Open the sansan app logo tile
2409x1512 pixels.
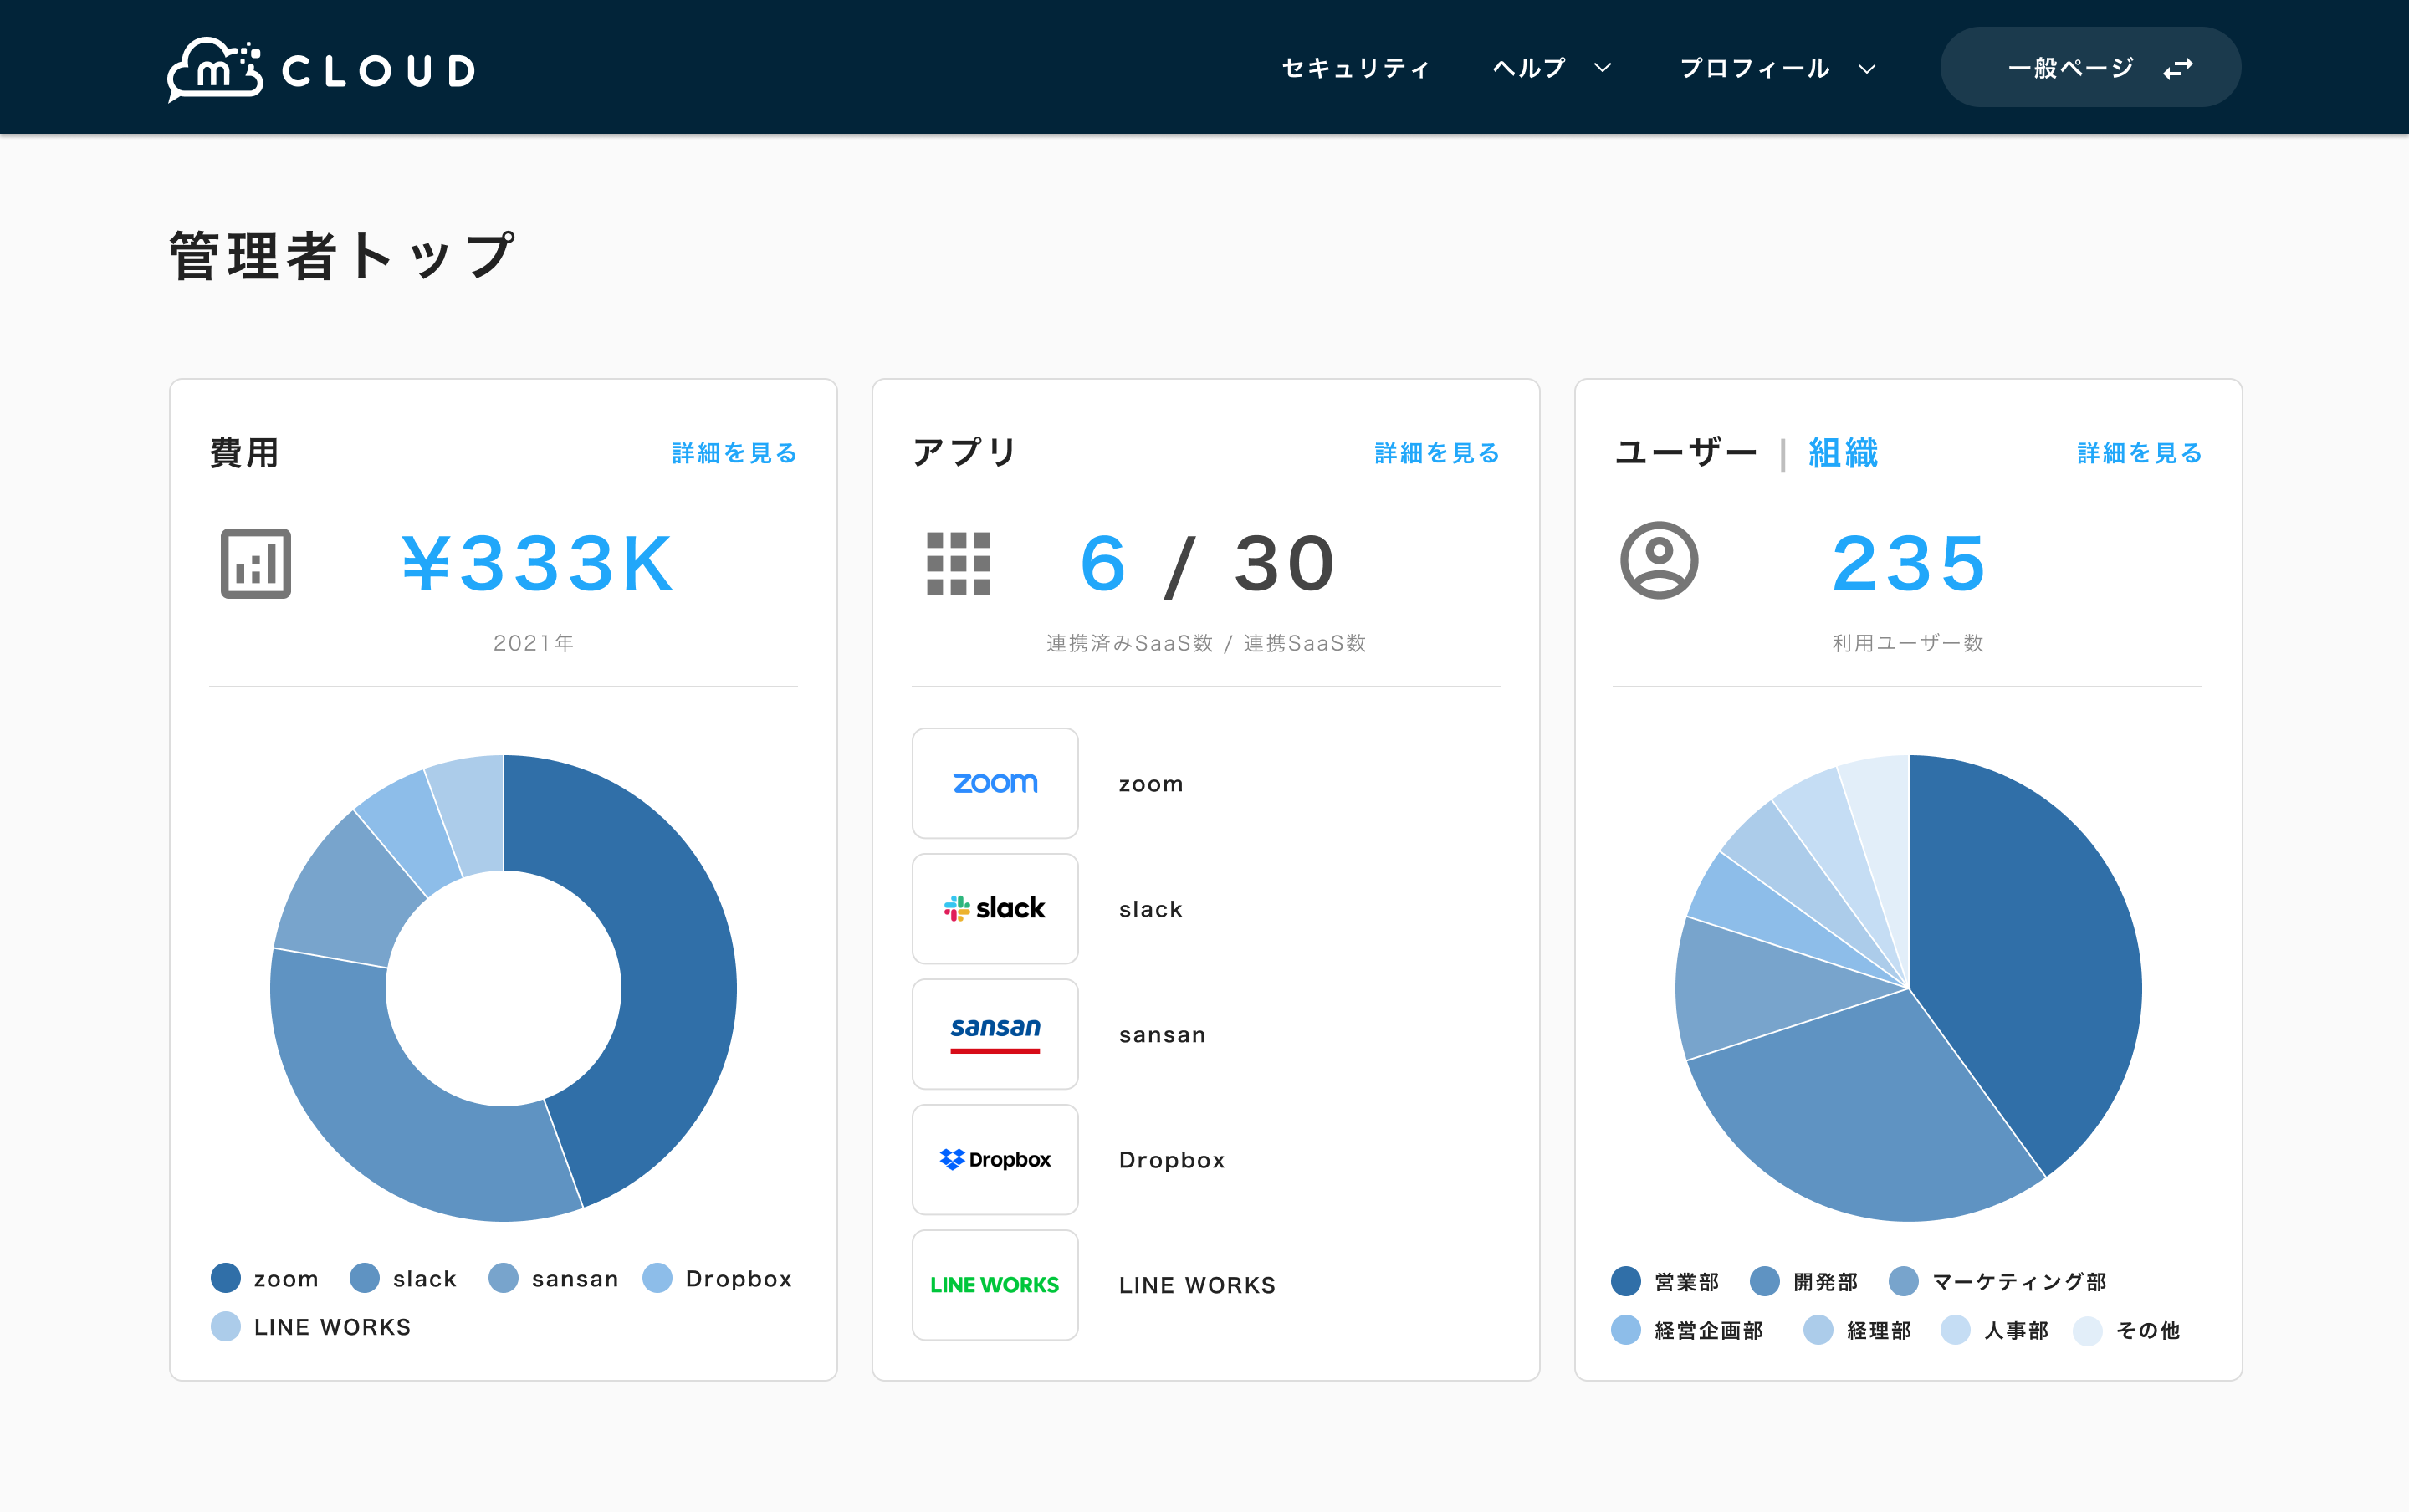click(x=995, y=1034)
